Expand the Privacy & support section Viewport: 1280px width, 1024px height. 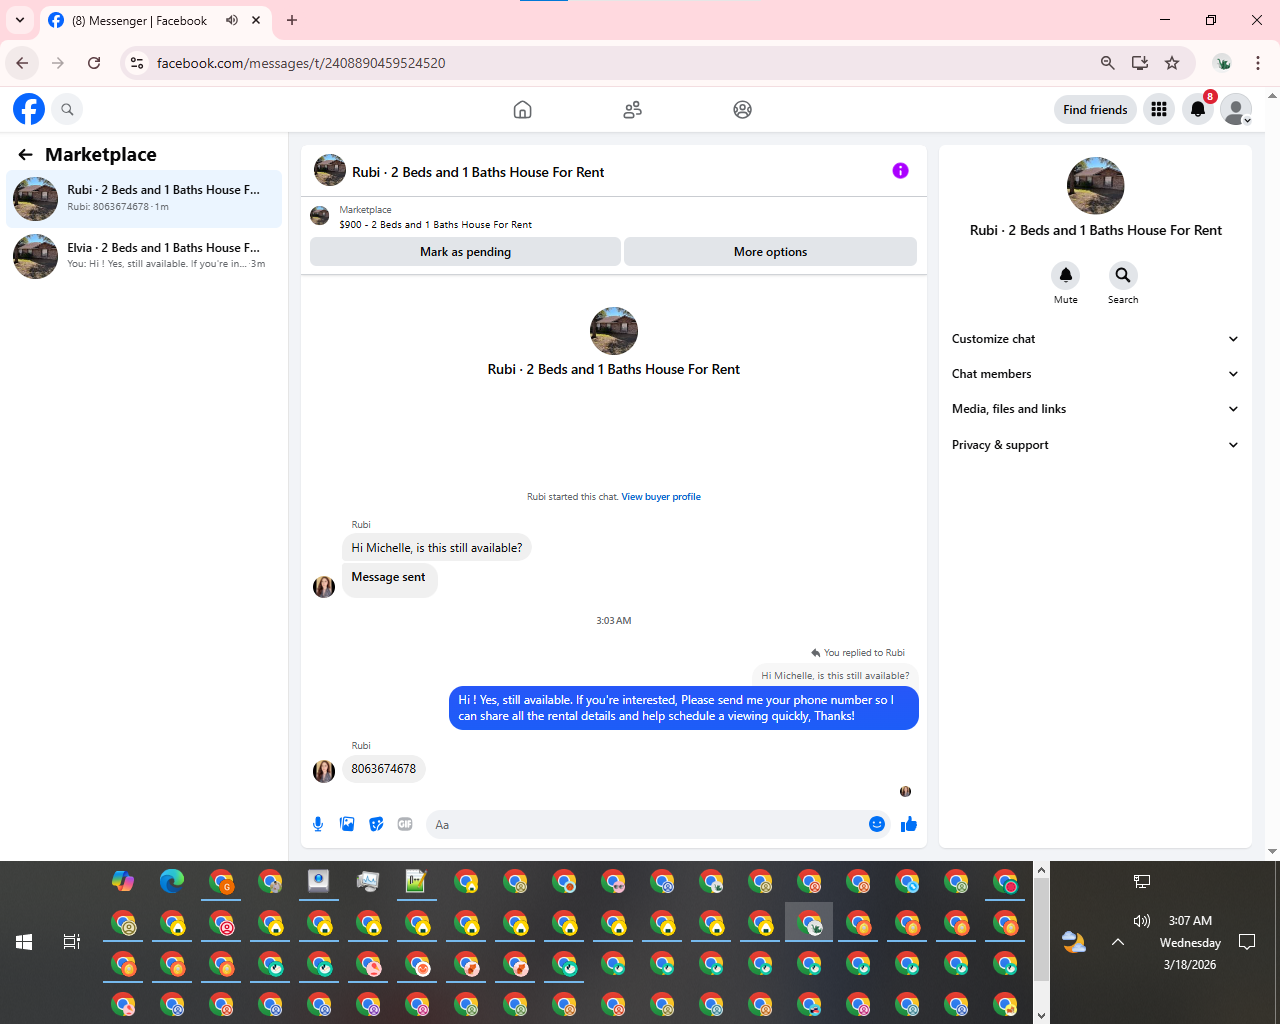pos(1095,445)
